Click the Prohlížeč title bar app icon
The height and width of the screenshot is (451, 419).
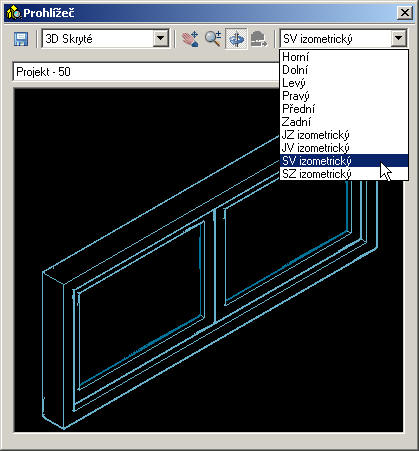click(x=14, y=13)
